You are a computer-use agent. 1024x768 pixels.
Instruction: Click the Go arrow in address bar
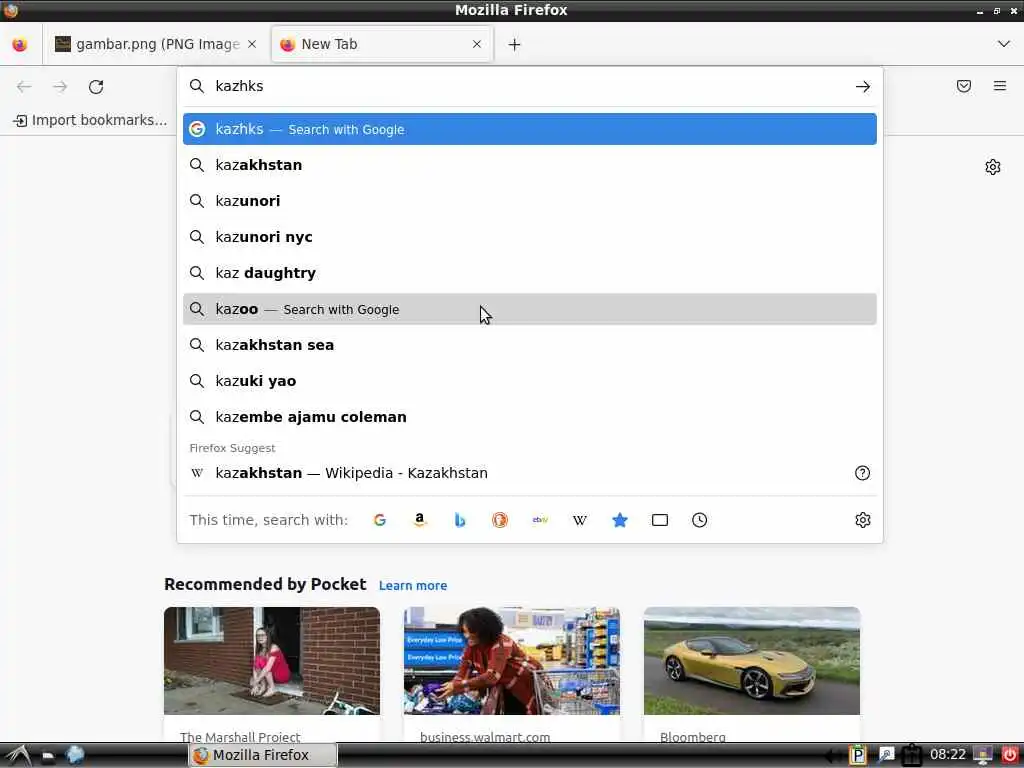(x=863, y=86)
